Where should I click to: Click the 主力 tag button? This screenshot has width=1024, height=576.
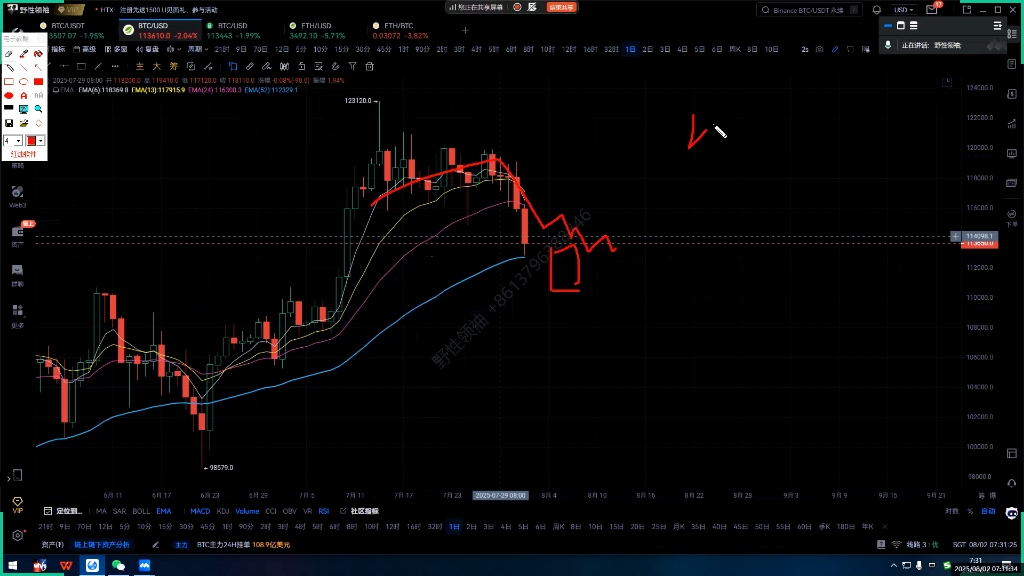(x=181, y=545)
